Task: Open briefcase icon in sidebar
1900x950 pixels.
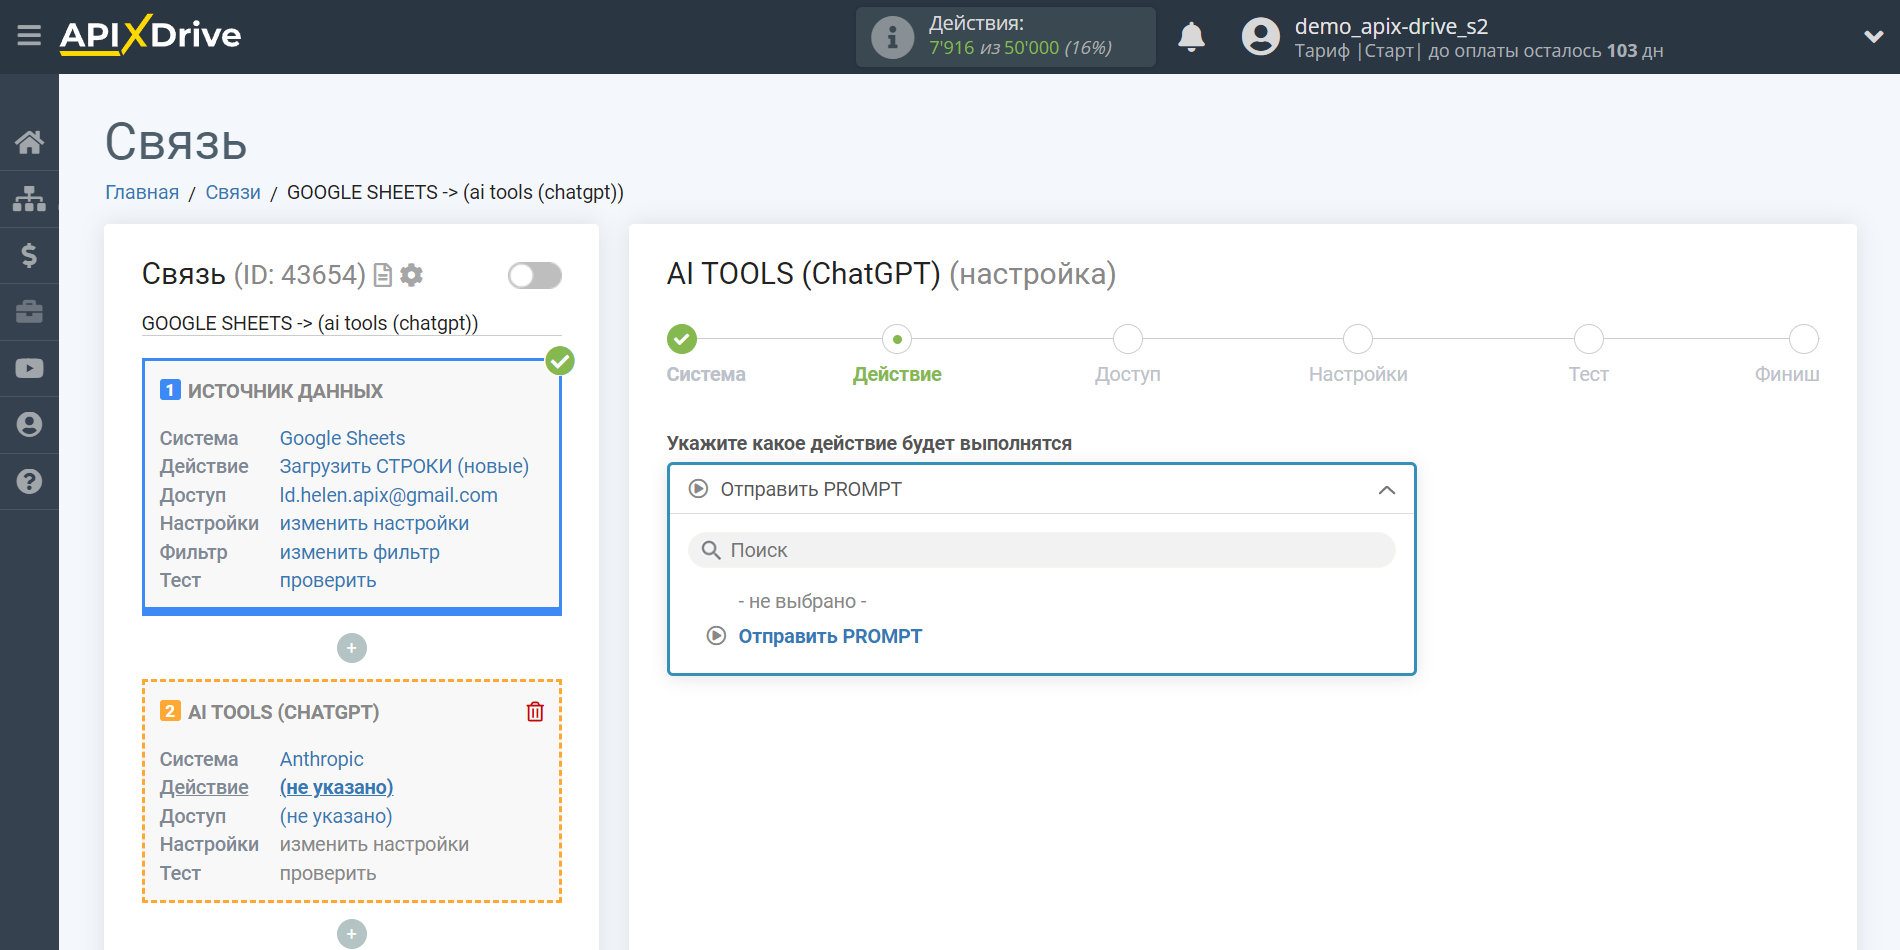Action: [x=29, y=312]
